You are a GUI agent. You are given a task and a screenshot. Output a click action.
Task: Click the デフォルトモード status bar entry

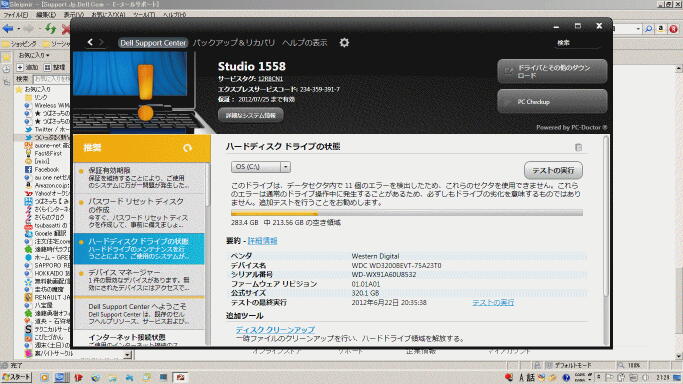click(x=573, y=365)
